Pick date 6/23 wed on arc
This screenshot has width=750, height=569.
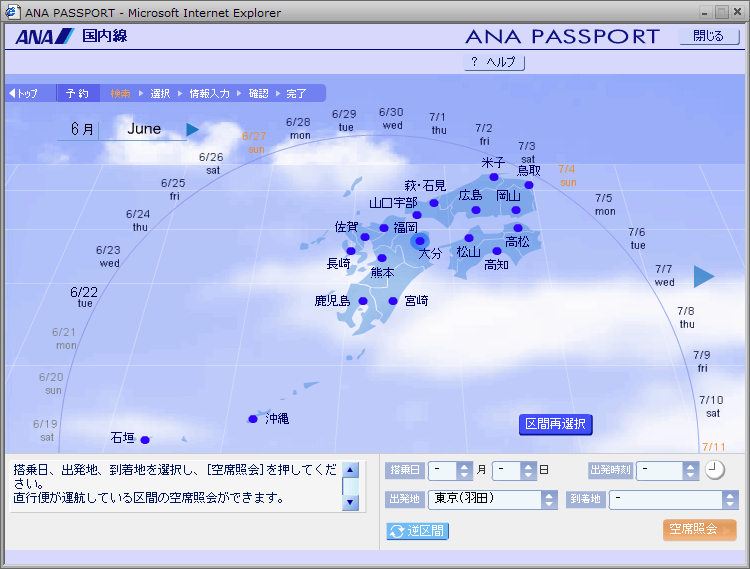(109, 256)
